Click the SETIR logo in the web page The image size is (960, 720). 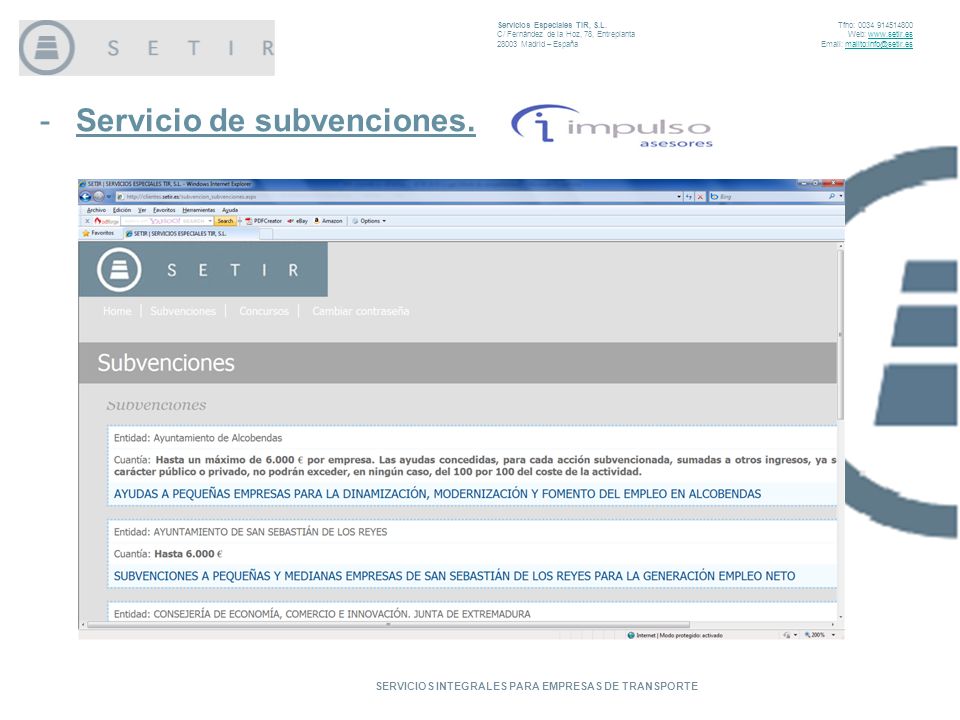click(203, 270)
